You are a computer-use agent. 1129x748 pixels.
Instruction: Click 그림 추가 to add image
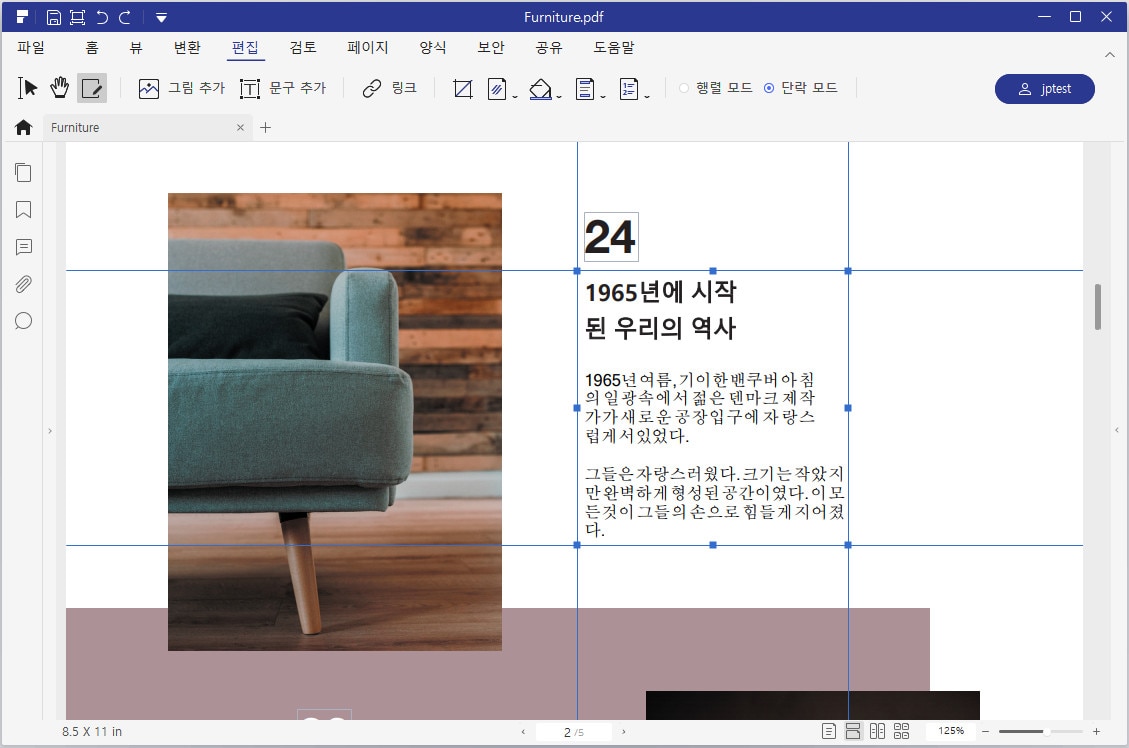(181, 88)
